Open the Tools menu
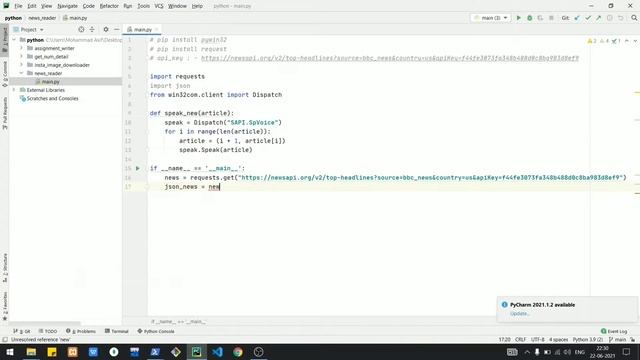 pyautogui.click(x=143, y=6)
